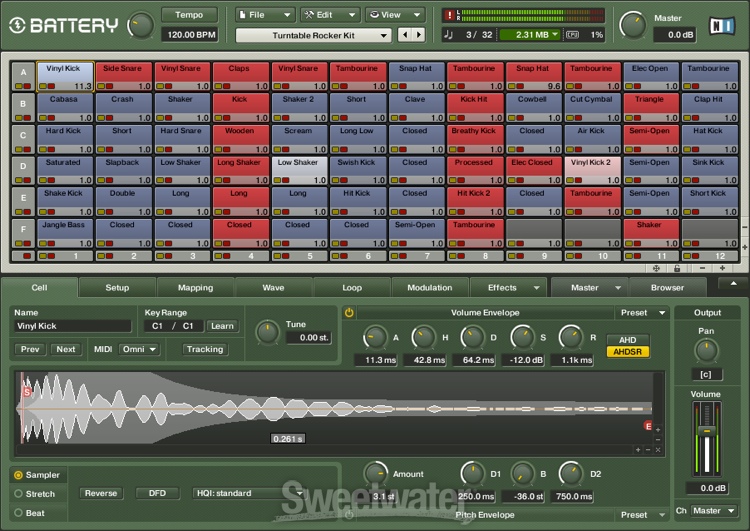Toggle the Volume Envelope power icon
Viewport: 750px width, 531px height.
349,313
